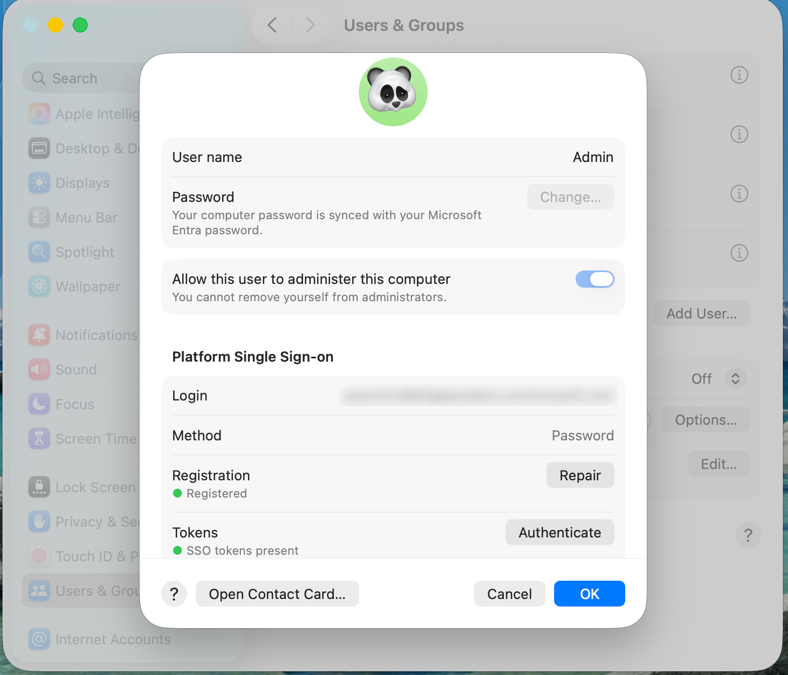Open Screen Time settings icon
The height and width of the screenshot is (675, 788).
coord(39,439)
